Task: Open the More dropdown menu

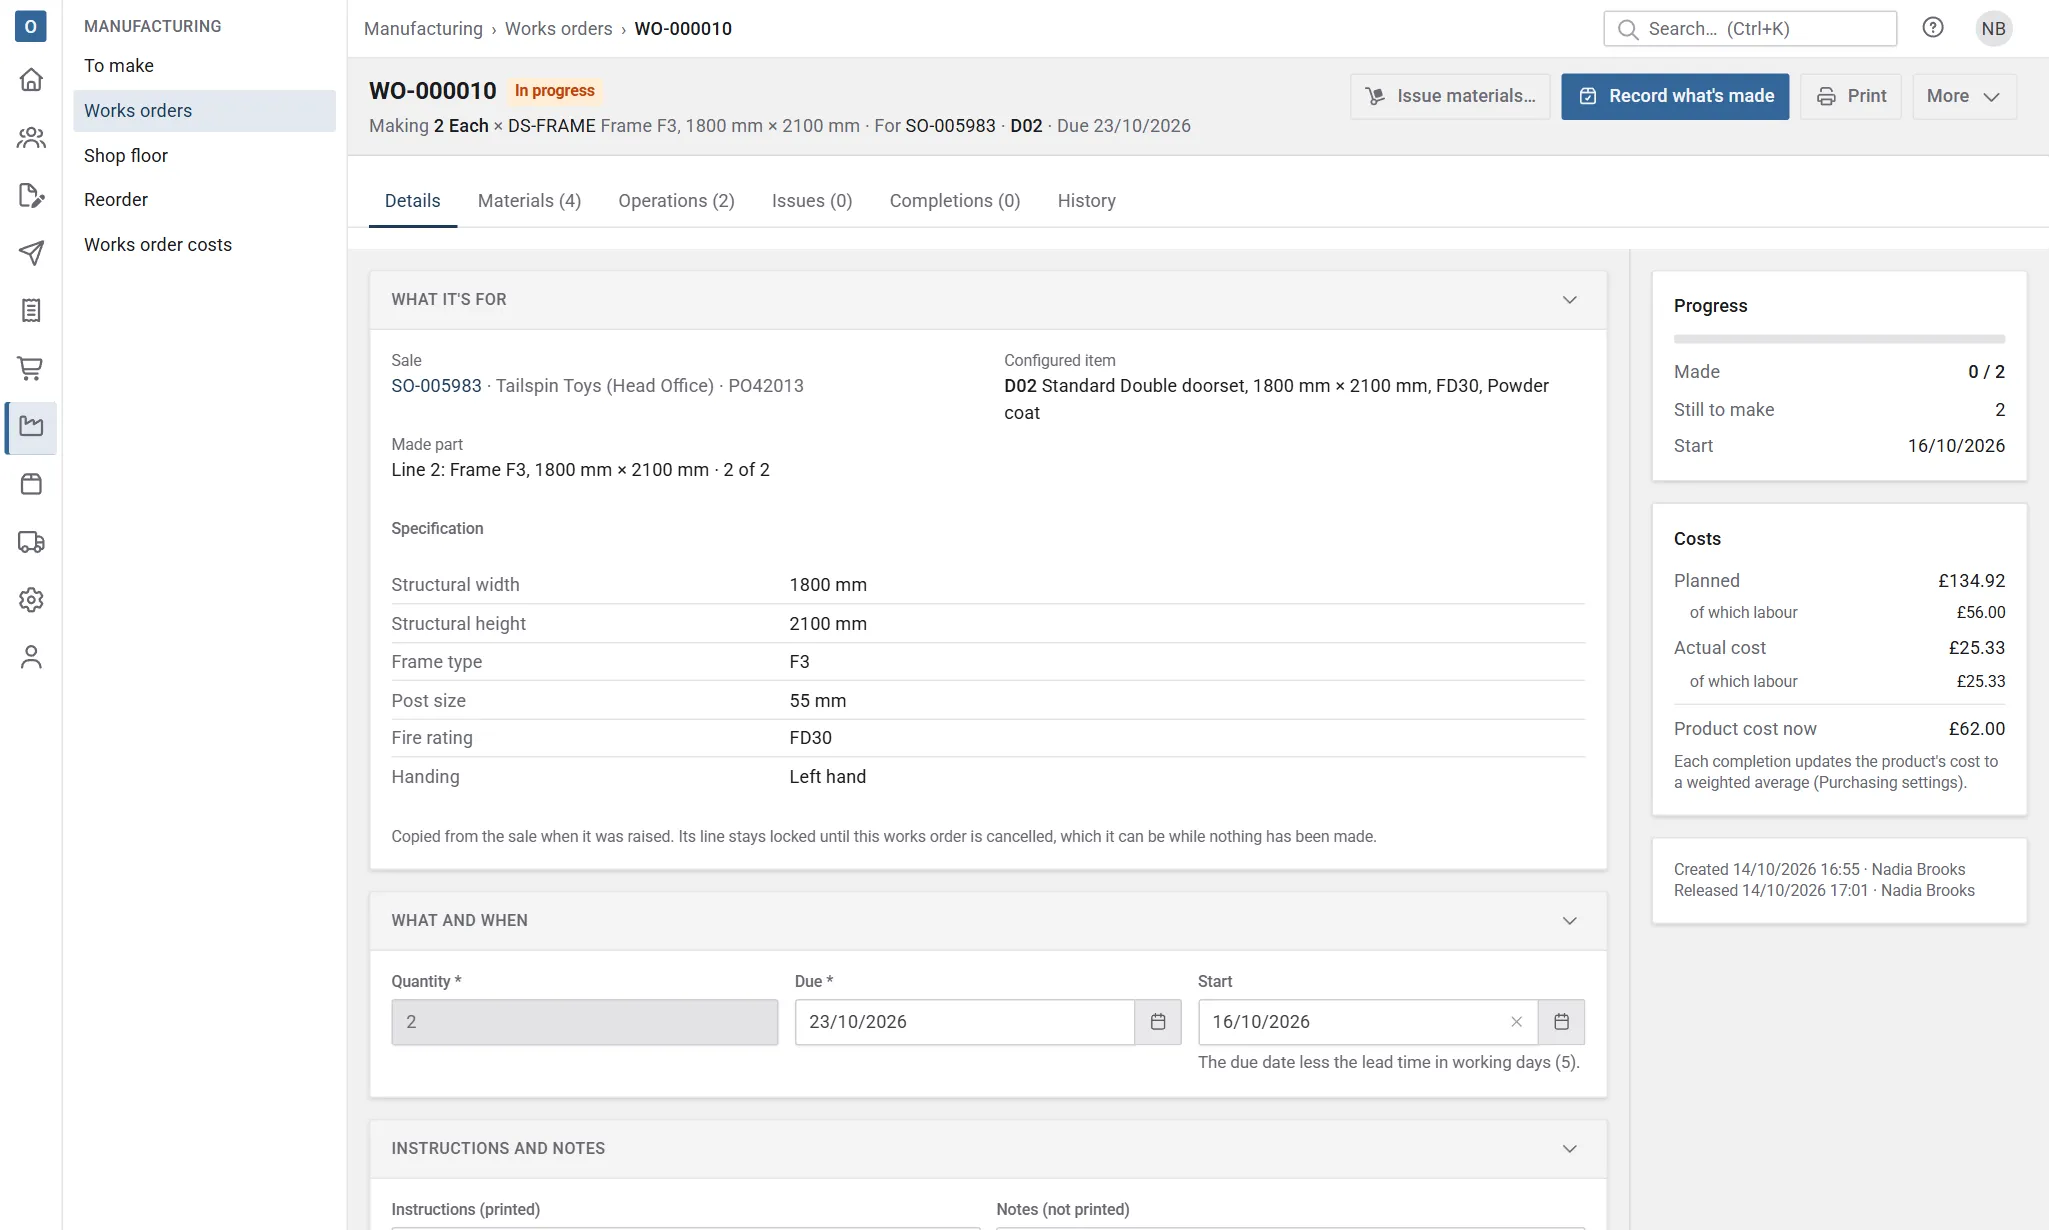Action: pos(1964,96)
